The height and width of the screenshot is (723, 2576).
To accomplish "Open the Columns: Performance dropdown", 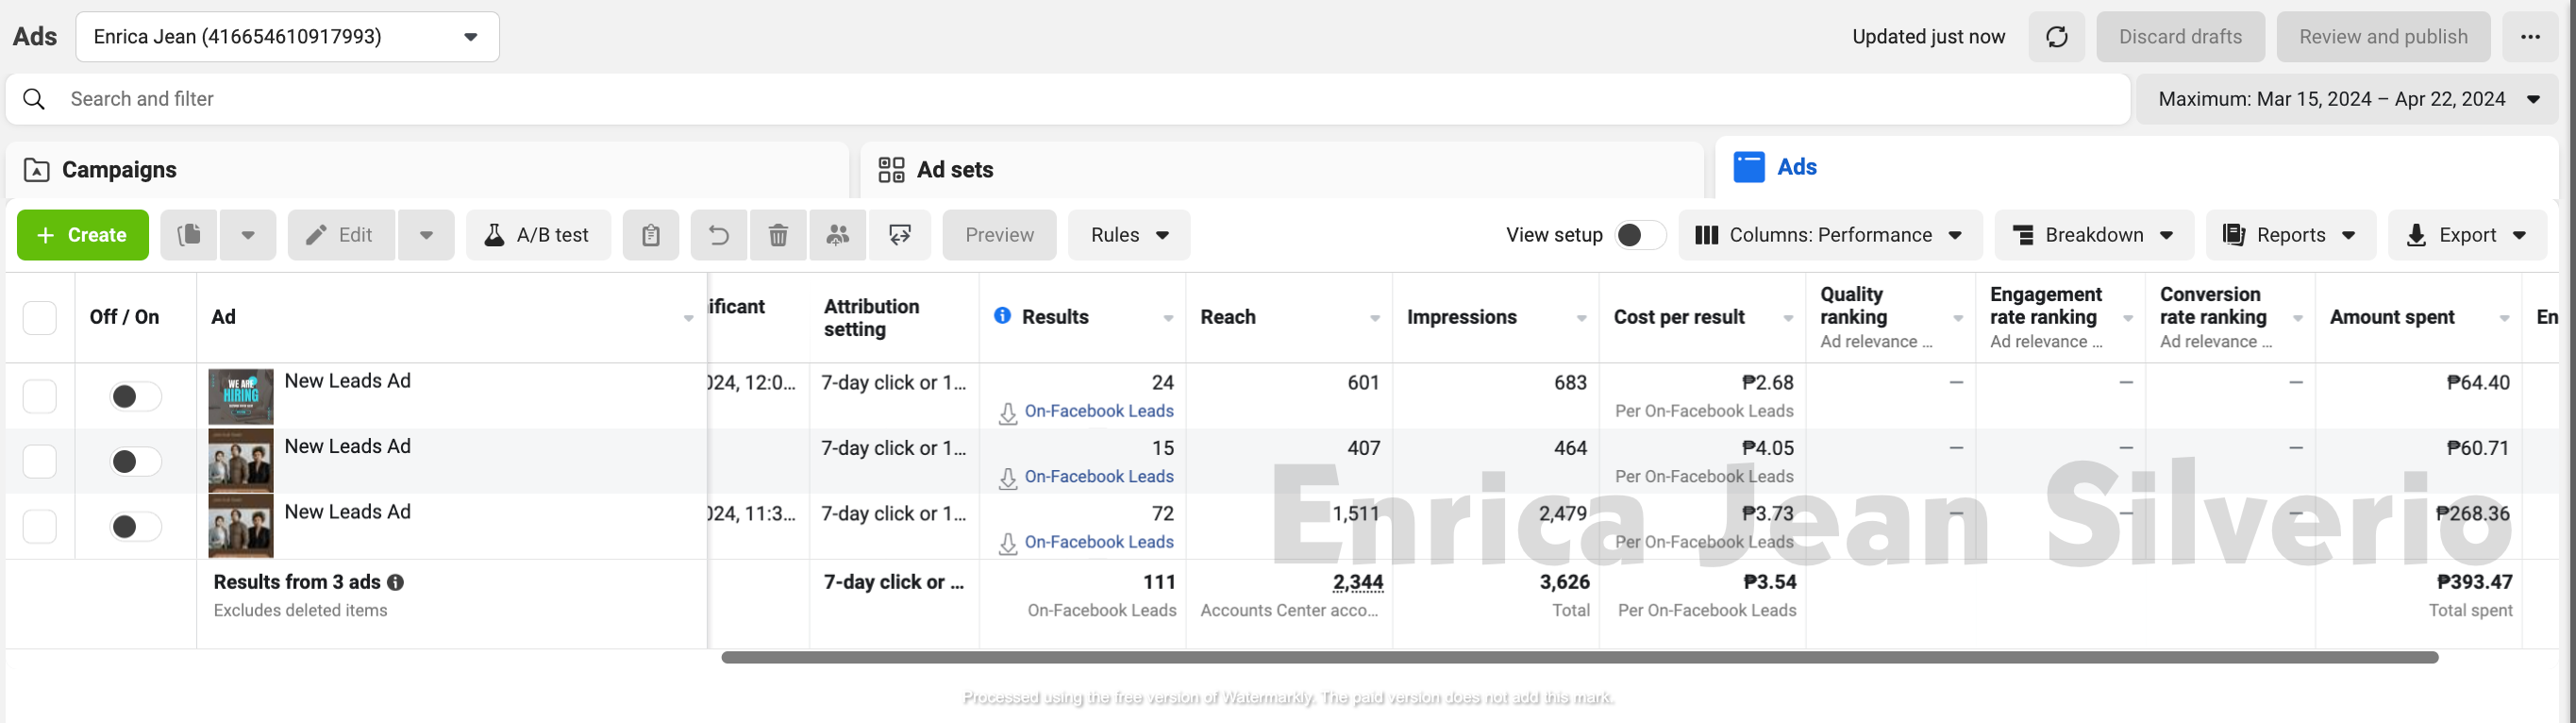I will click(1829, 235).
